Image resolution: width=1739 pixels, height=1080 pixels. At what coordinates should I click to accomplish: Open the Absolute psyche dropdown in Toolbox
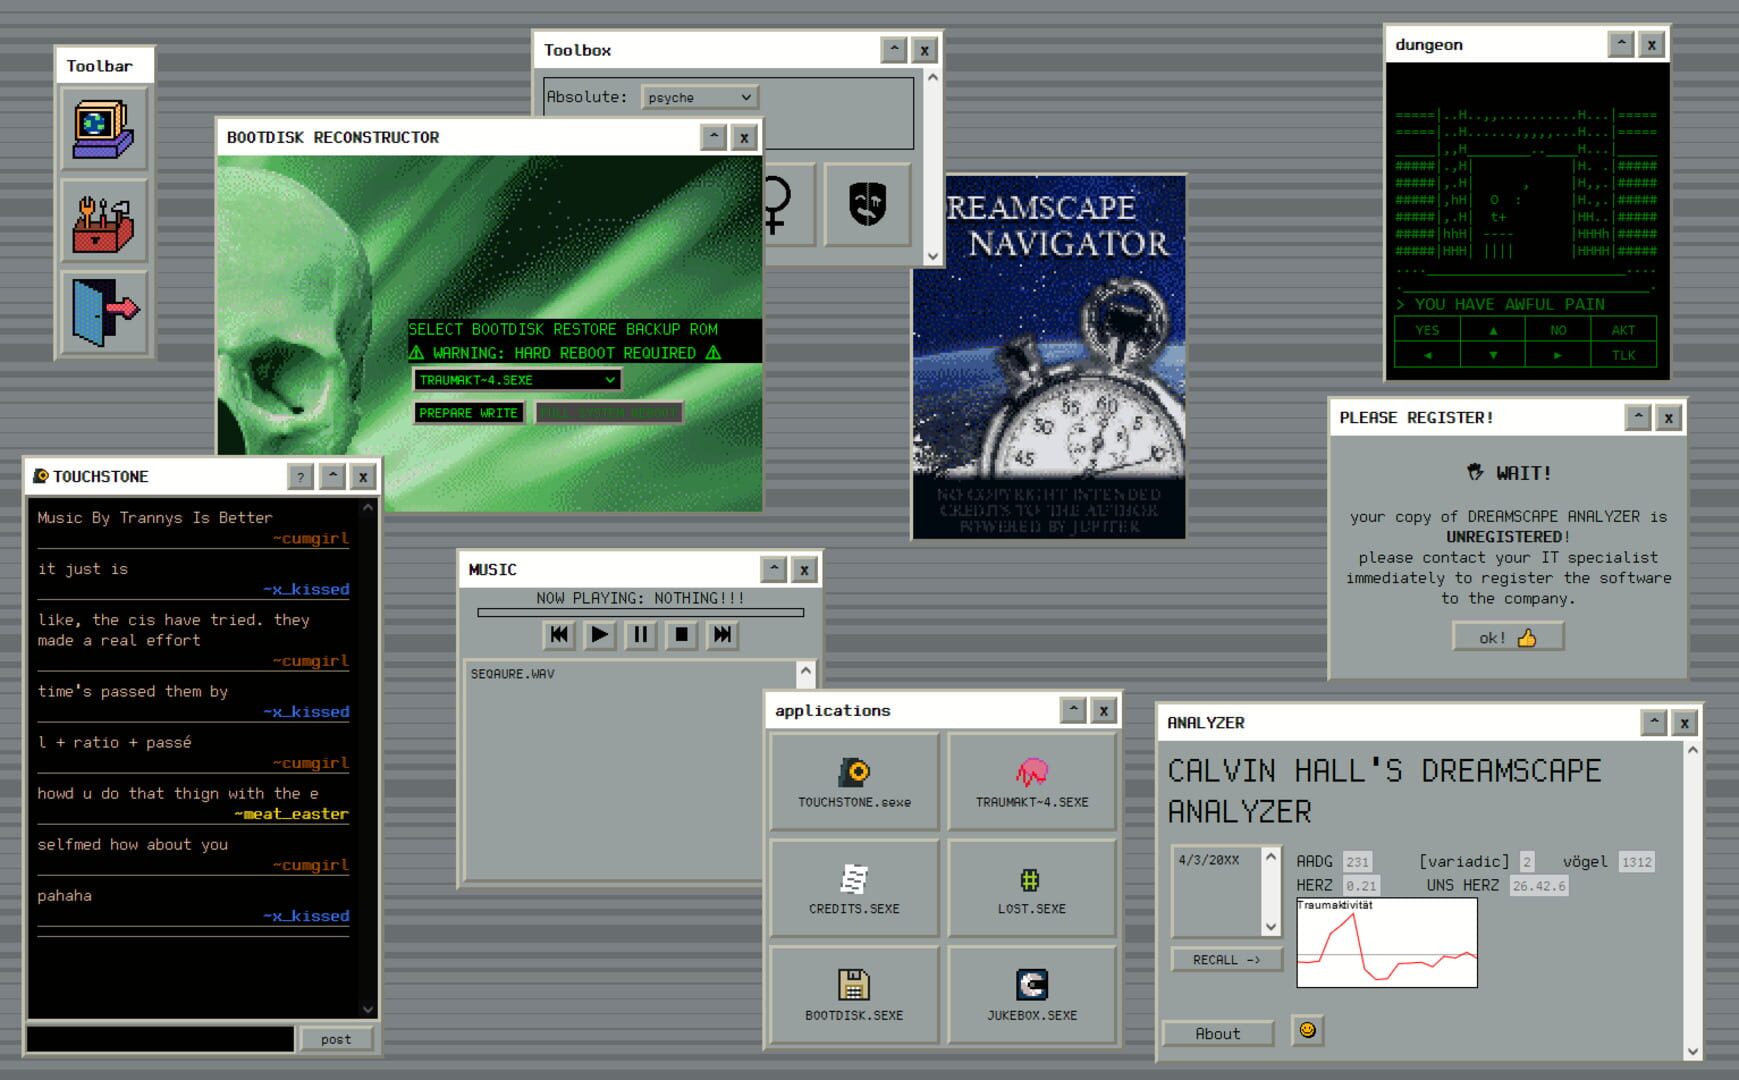pos(699,97)
